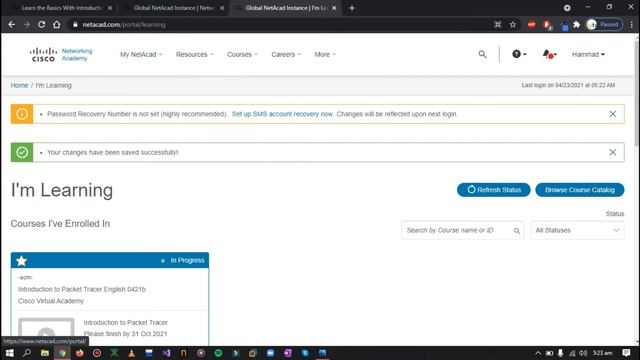
Task: Bookmark this page with star icon
Action: click(x=513, y=24)
